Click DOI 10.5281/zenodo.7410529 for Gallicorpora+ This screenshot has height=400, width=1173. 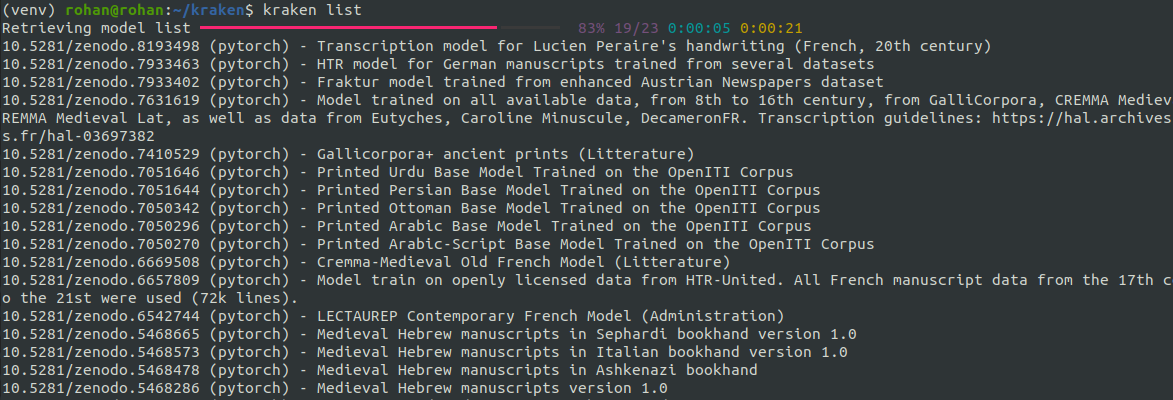tap(100, 154)
